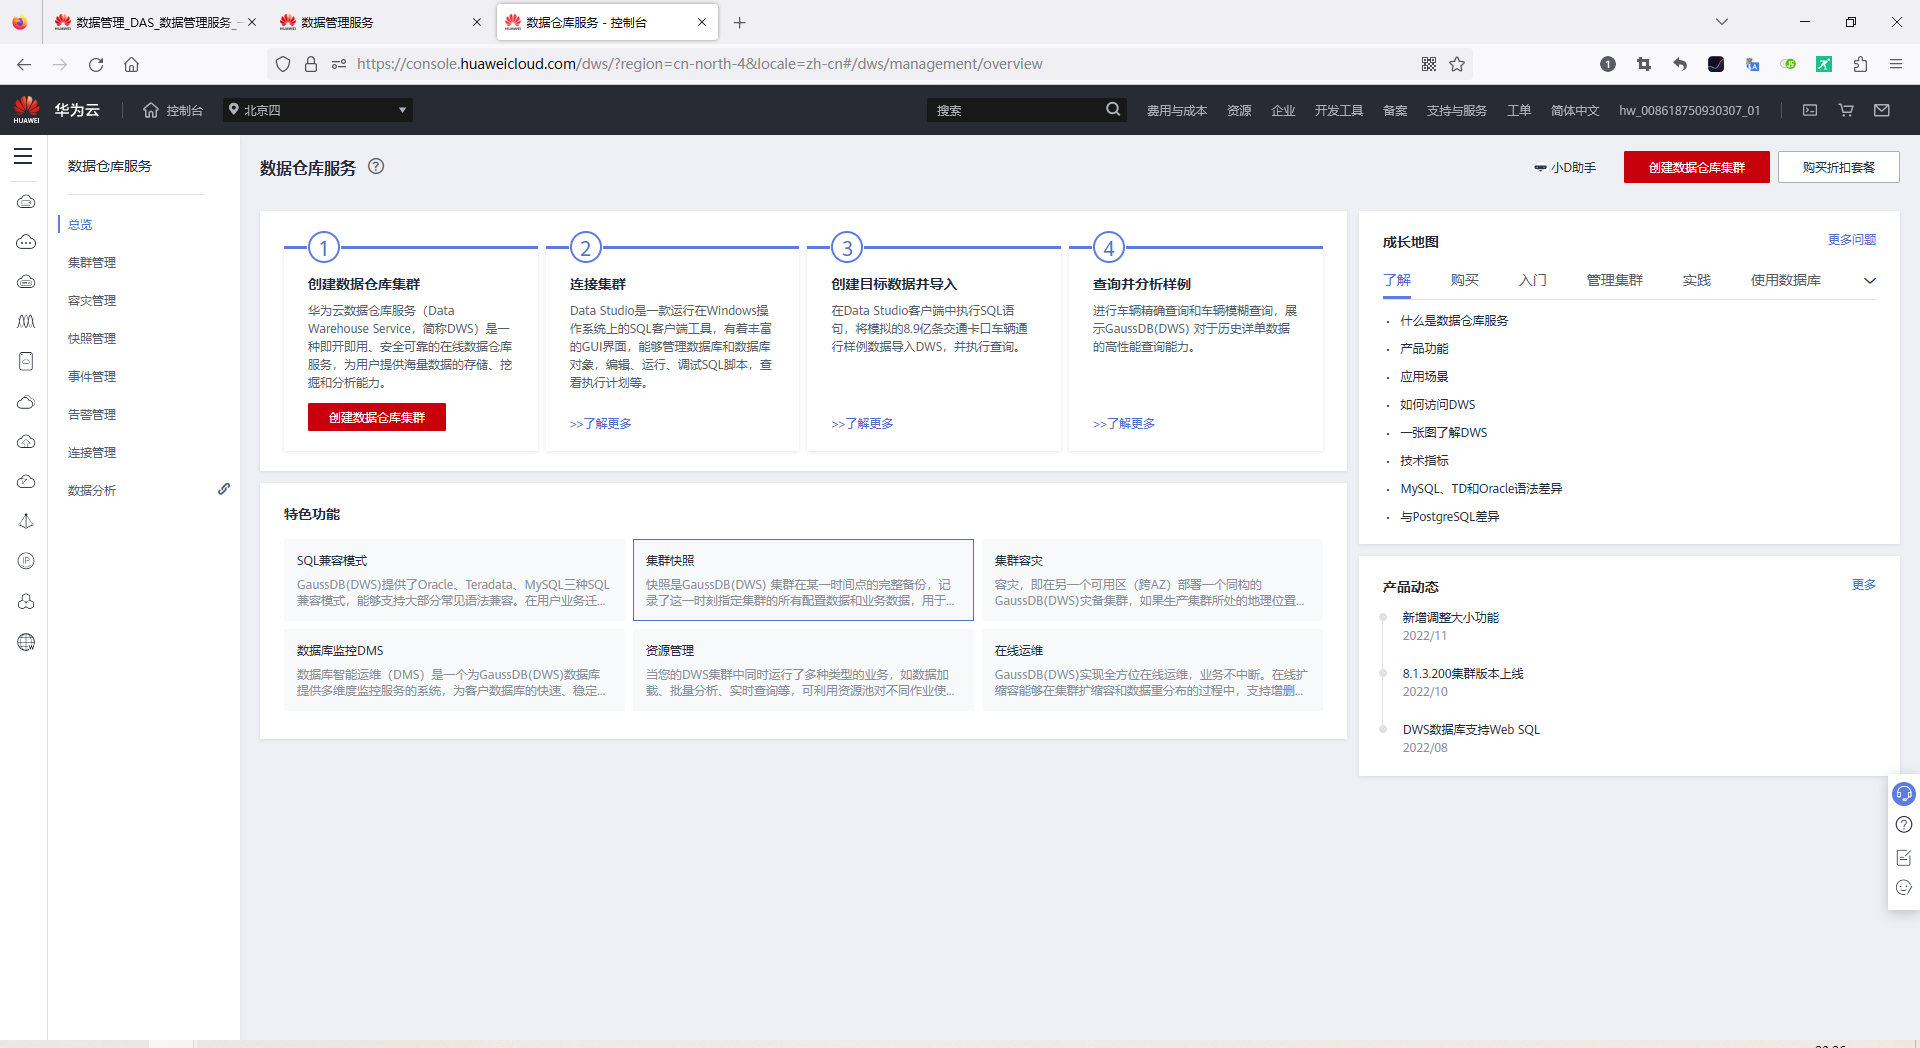Open the 工单 top menu item
This screenshot has height=1048, width=1920.
pos(1519,111)
